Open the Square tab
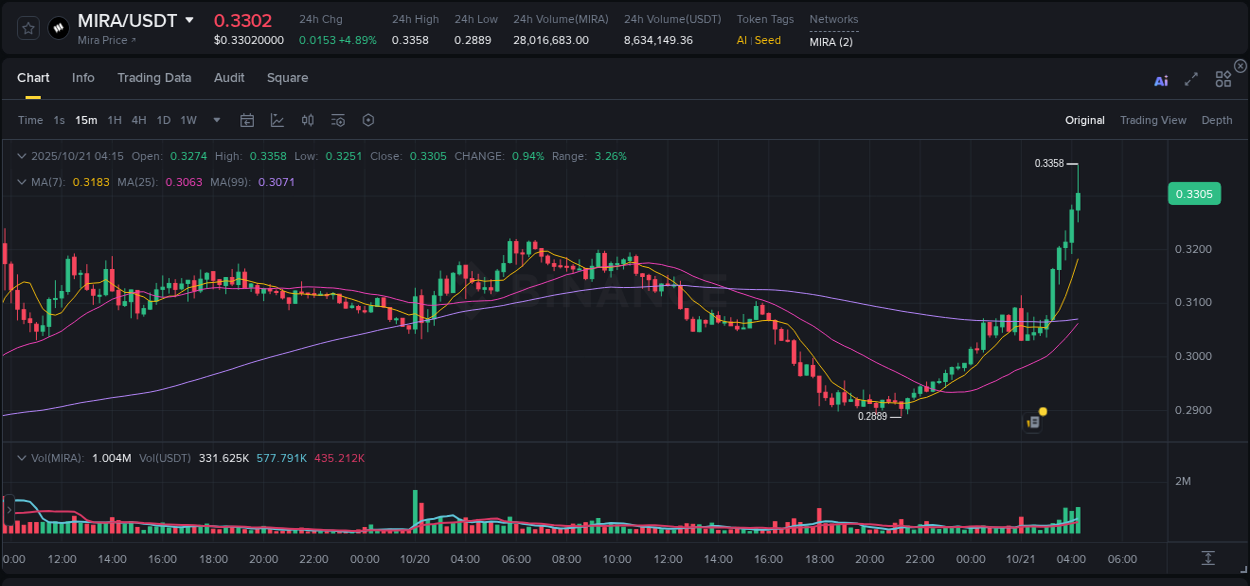The height and width of the screenshot is (586, 1250). 287,77
